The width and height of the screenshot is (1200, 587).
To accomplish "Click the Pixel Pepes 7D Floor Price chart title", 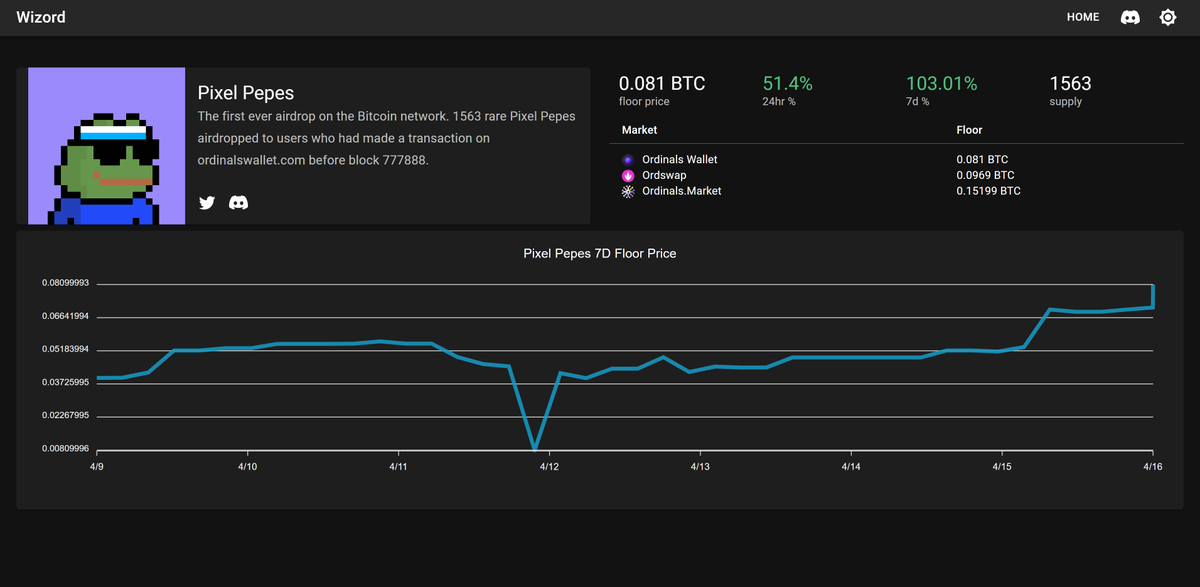I will (600, 253).
